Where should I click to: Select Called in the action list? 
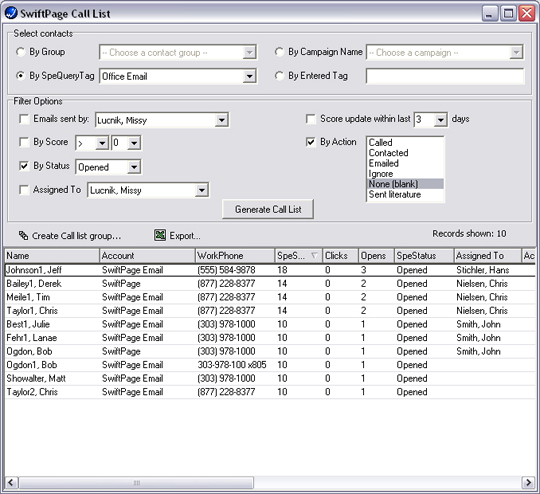(x=405, y=143)
